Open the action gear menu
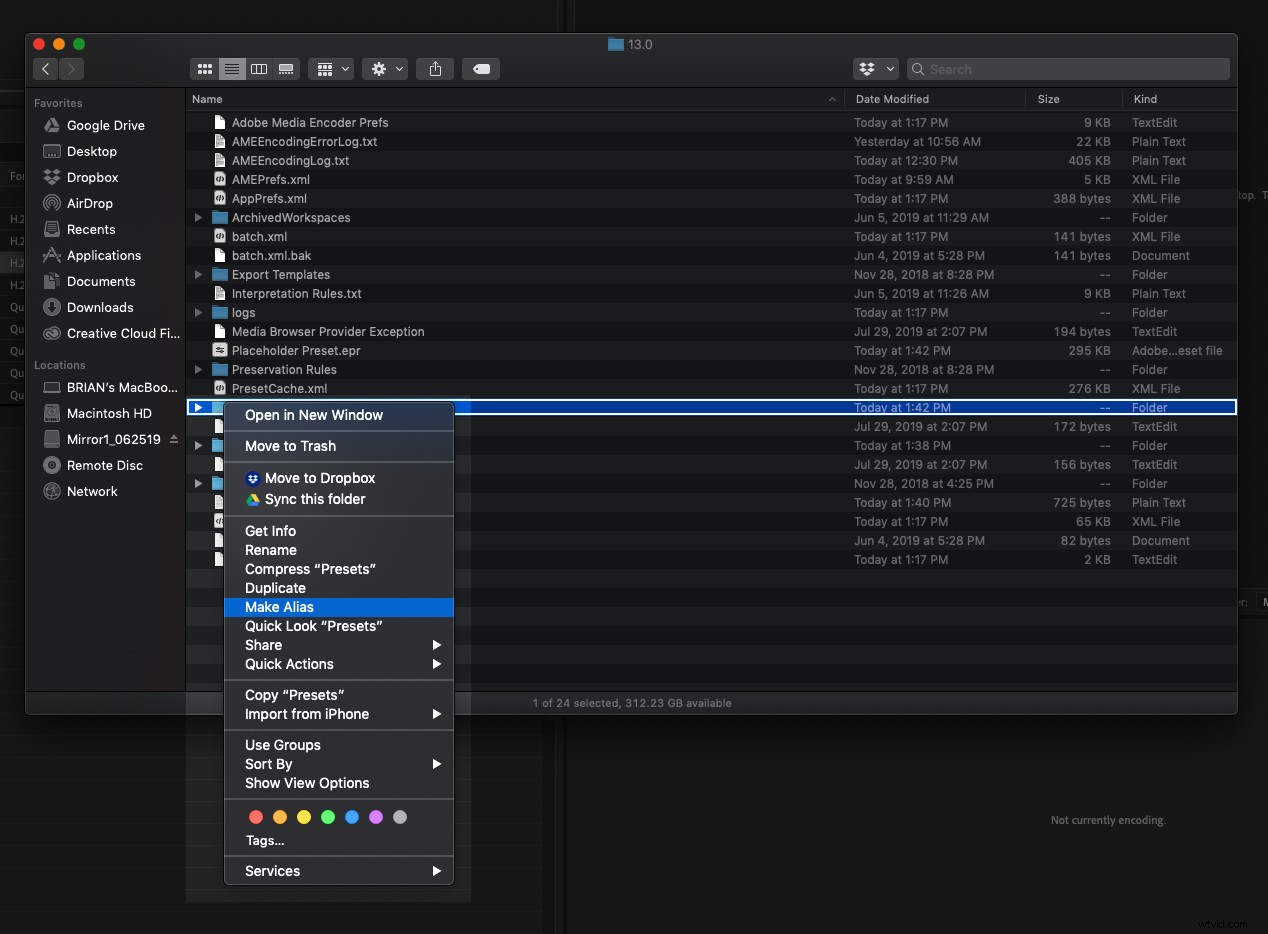This screenshot has height=934, width=1268. [385, 69]
